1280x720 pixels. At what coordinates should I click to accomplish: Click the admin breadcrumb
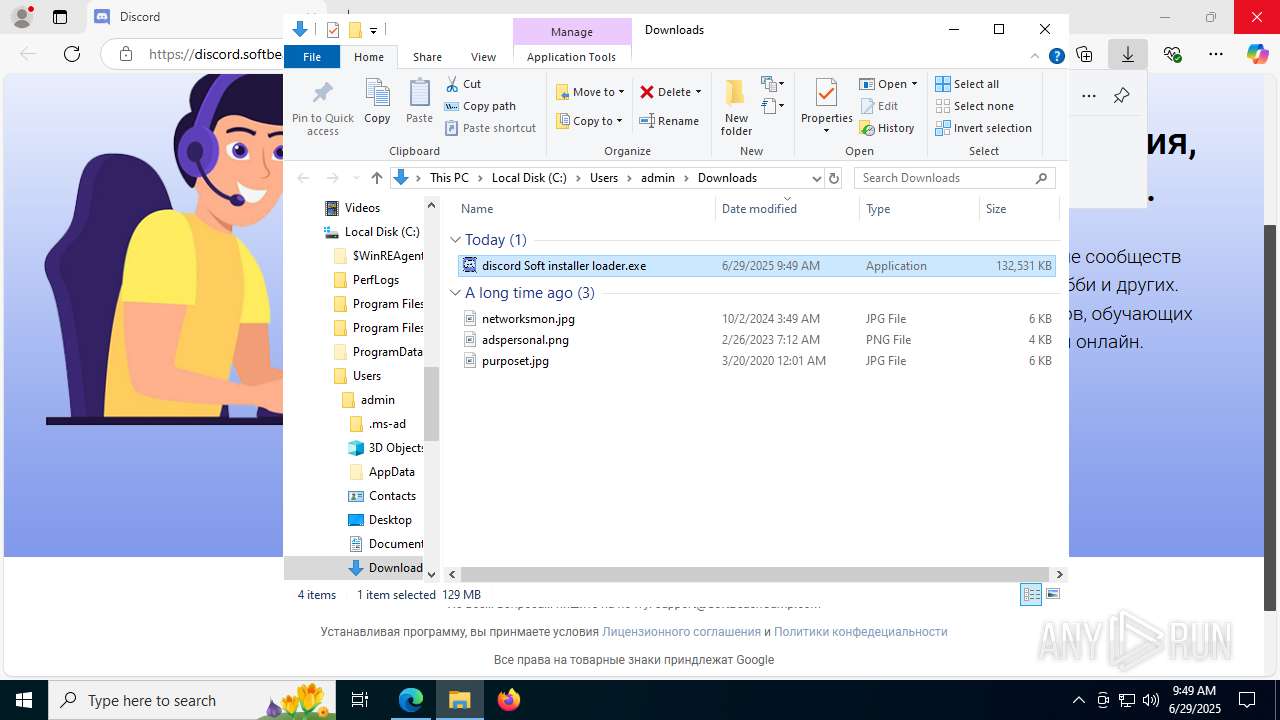[658, 178]
